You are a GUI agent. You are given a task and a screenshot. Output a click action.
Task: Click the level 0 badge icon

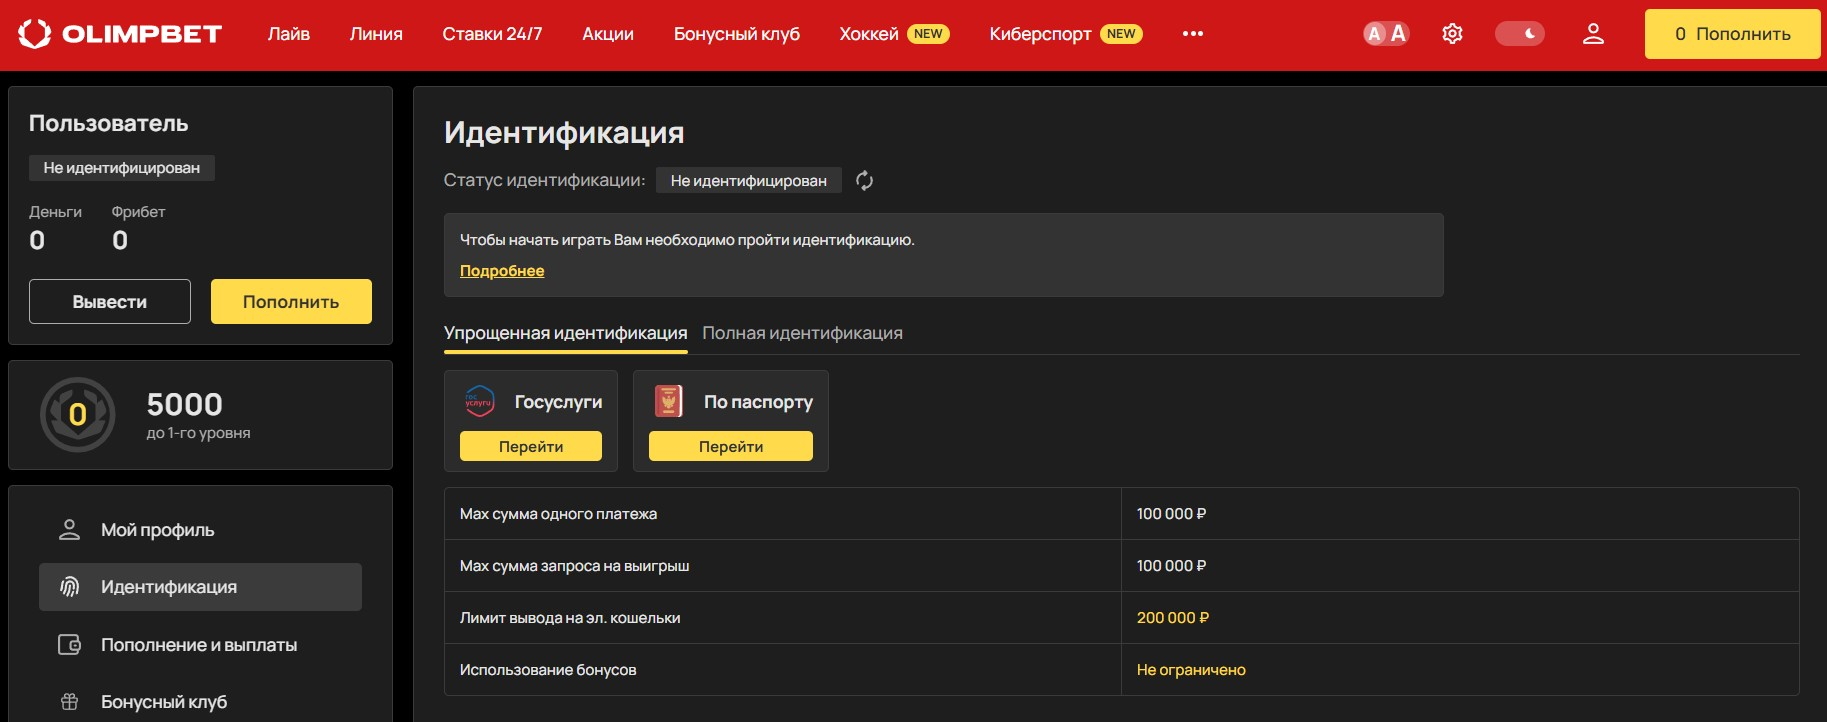tap(78, 414)
